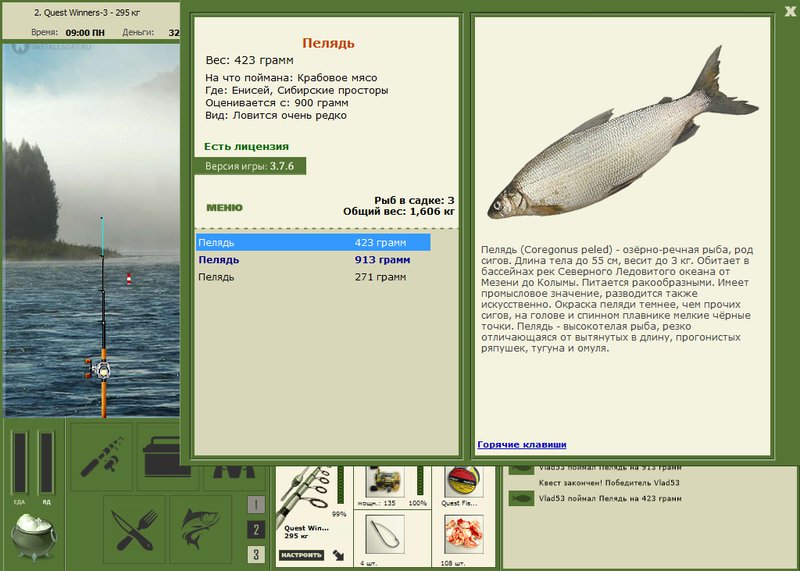Click the arrow icon beside Настроить

click(x=338, y=555)
